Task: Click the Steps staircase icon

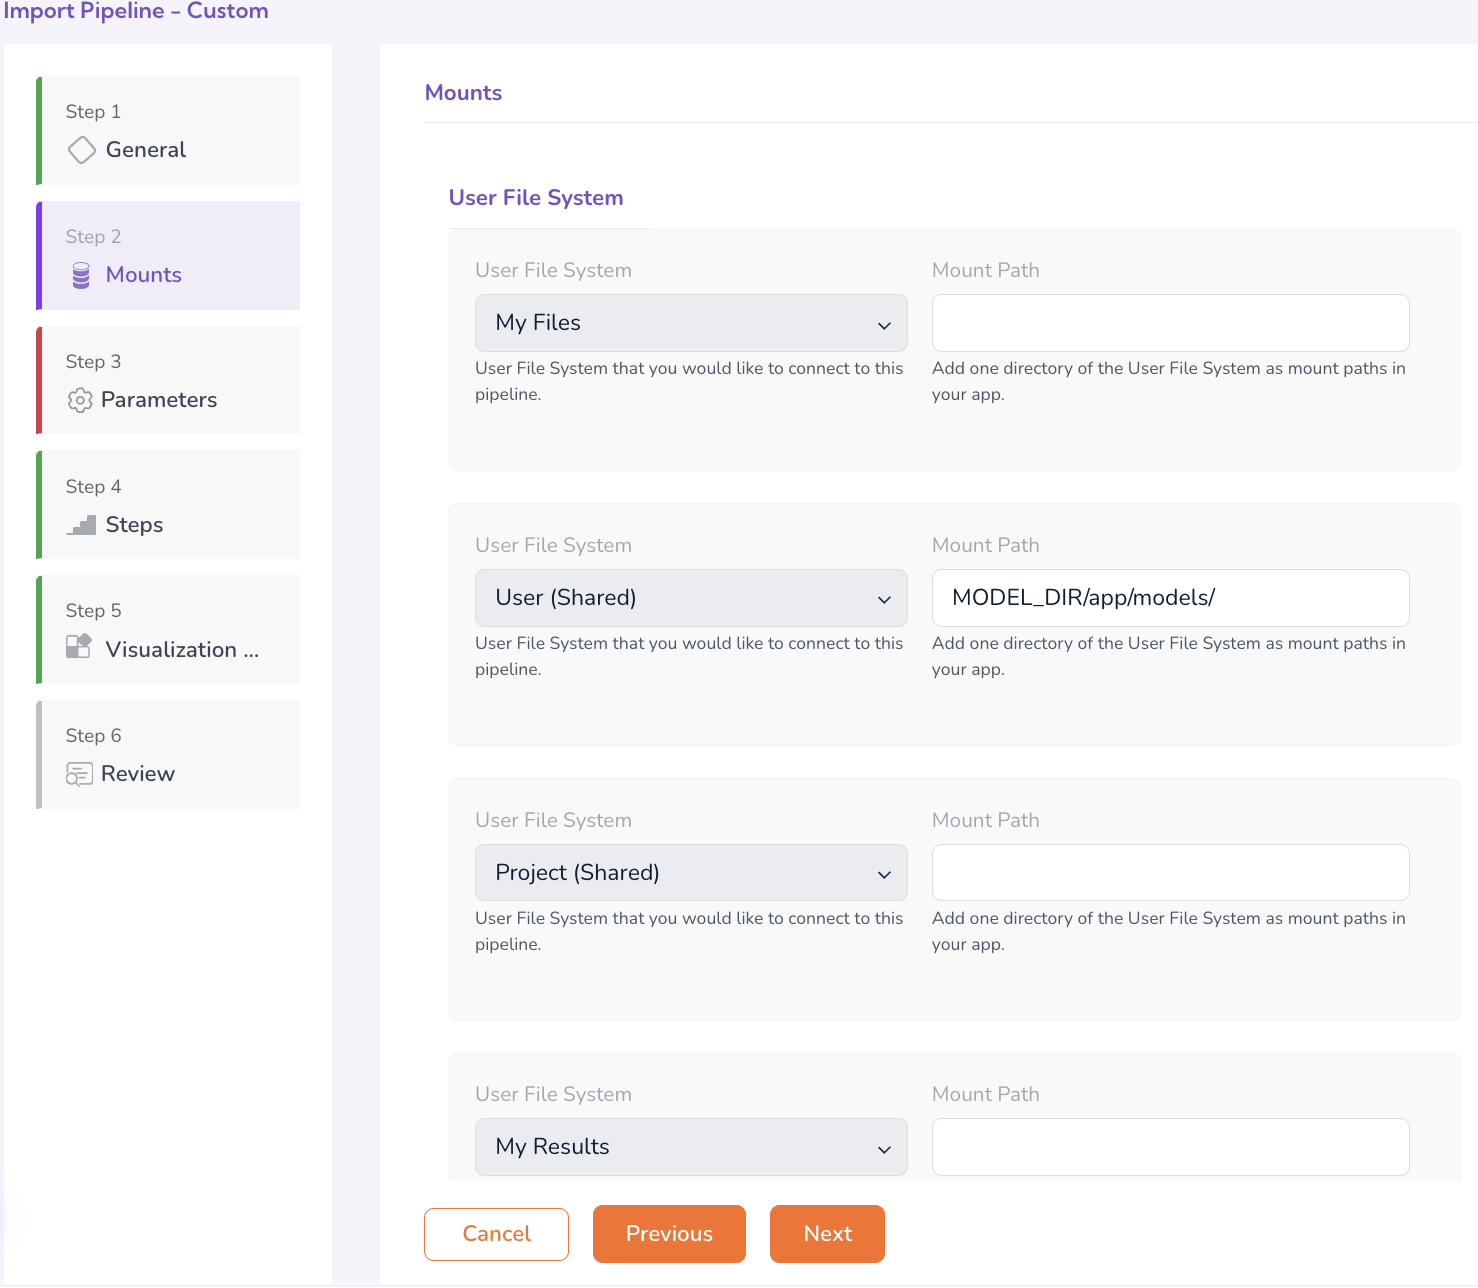Action: tap(81, 525)
